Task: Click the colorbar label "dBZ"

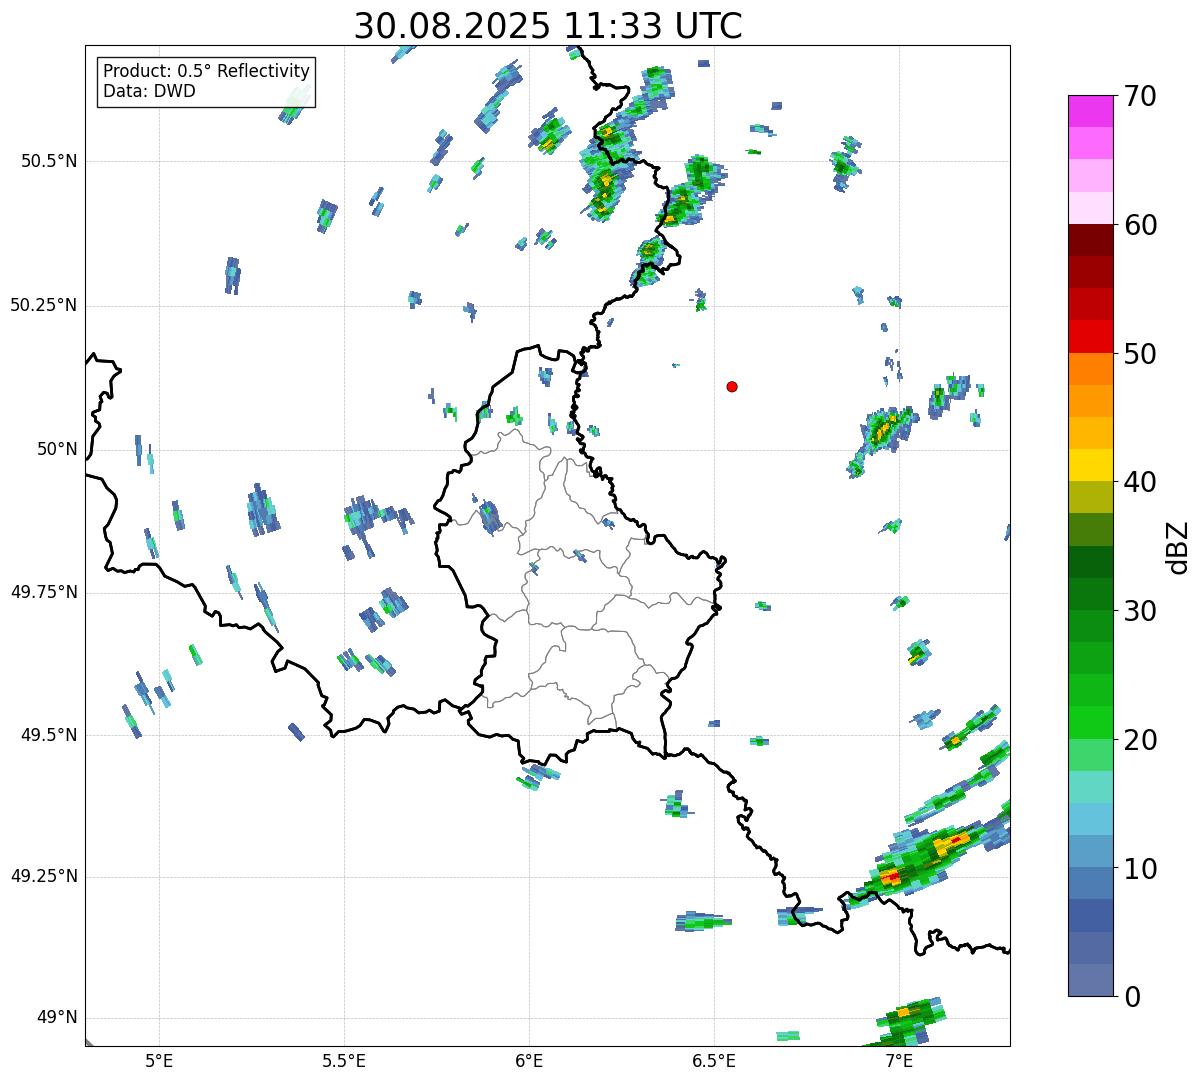Action: click(x=1178, y=546)
